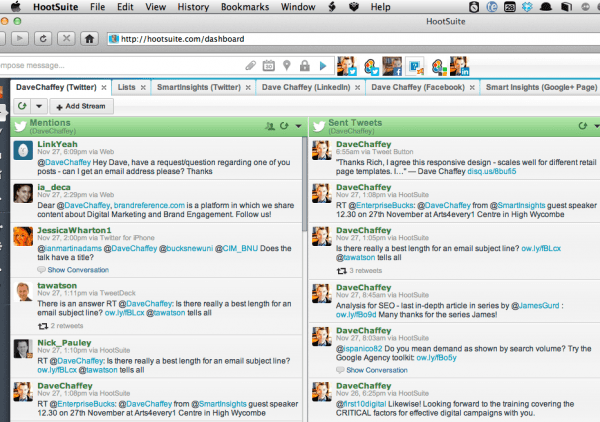Screen dimensions: 600x422
Task: Open @JamesGurd mention link
Action: (x=535, y=306)
